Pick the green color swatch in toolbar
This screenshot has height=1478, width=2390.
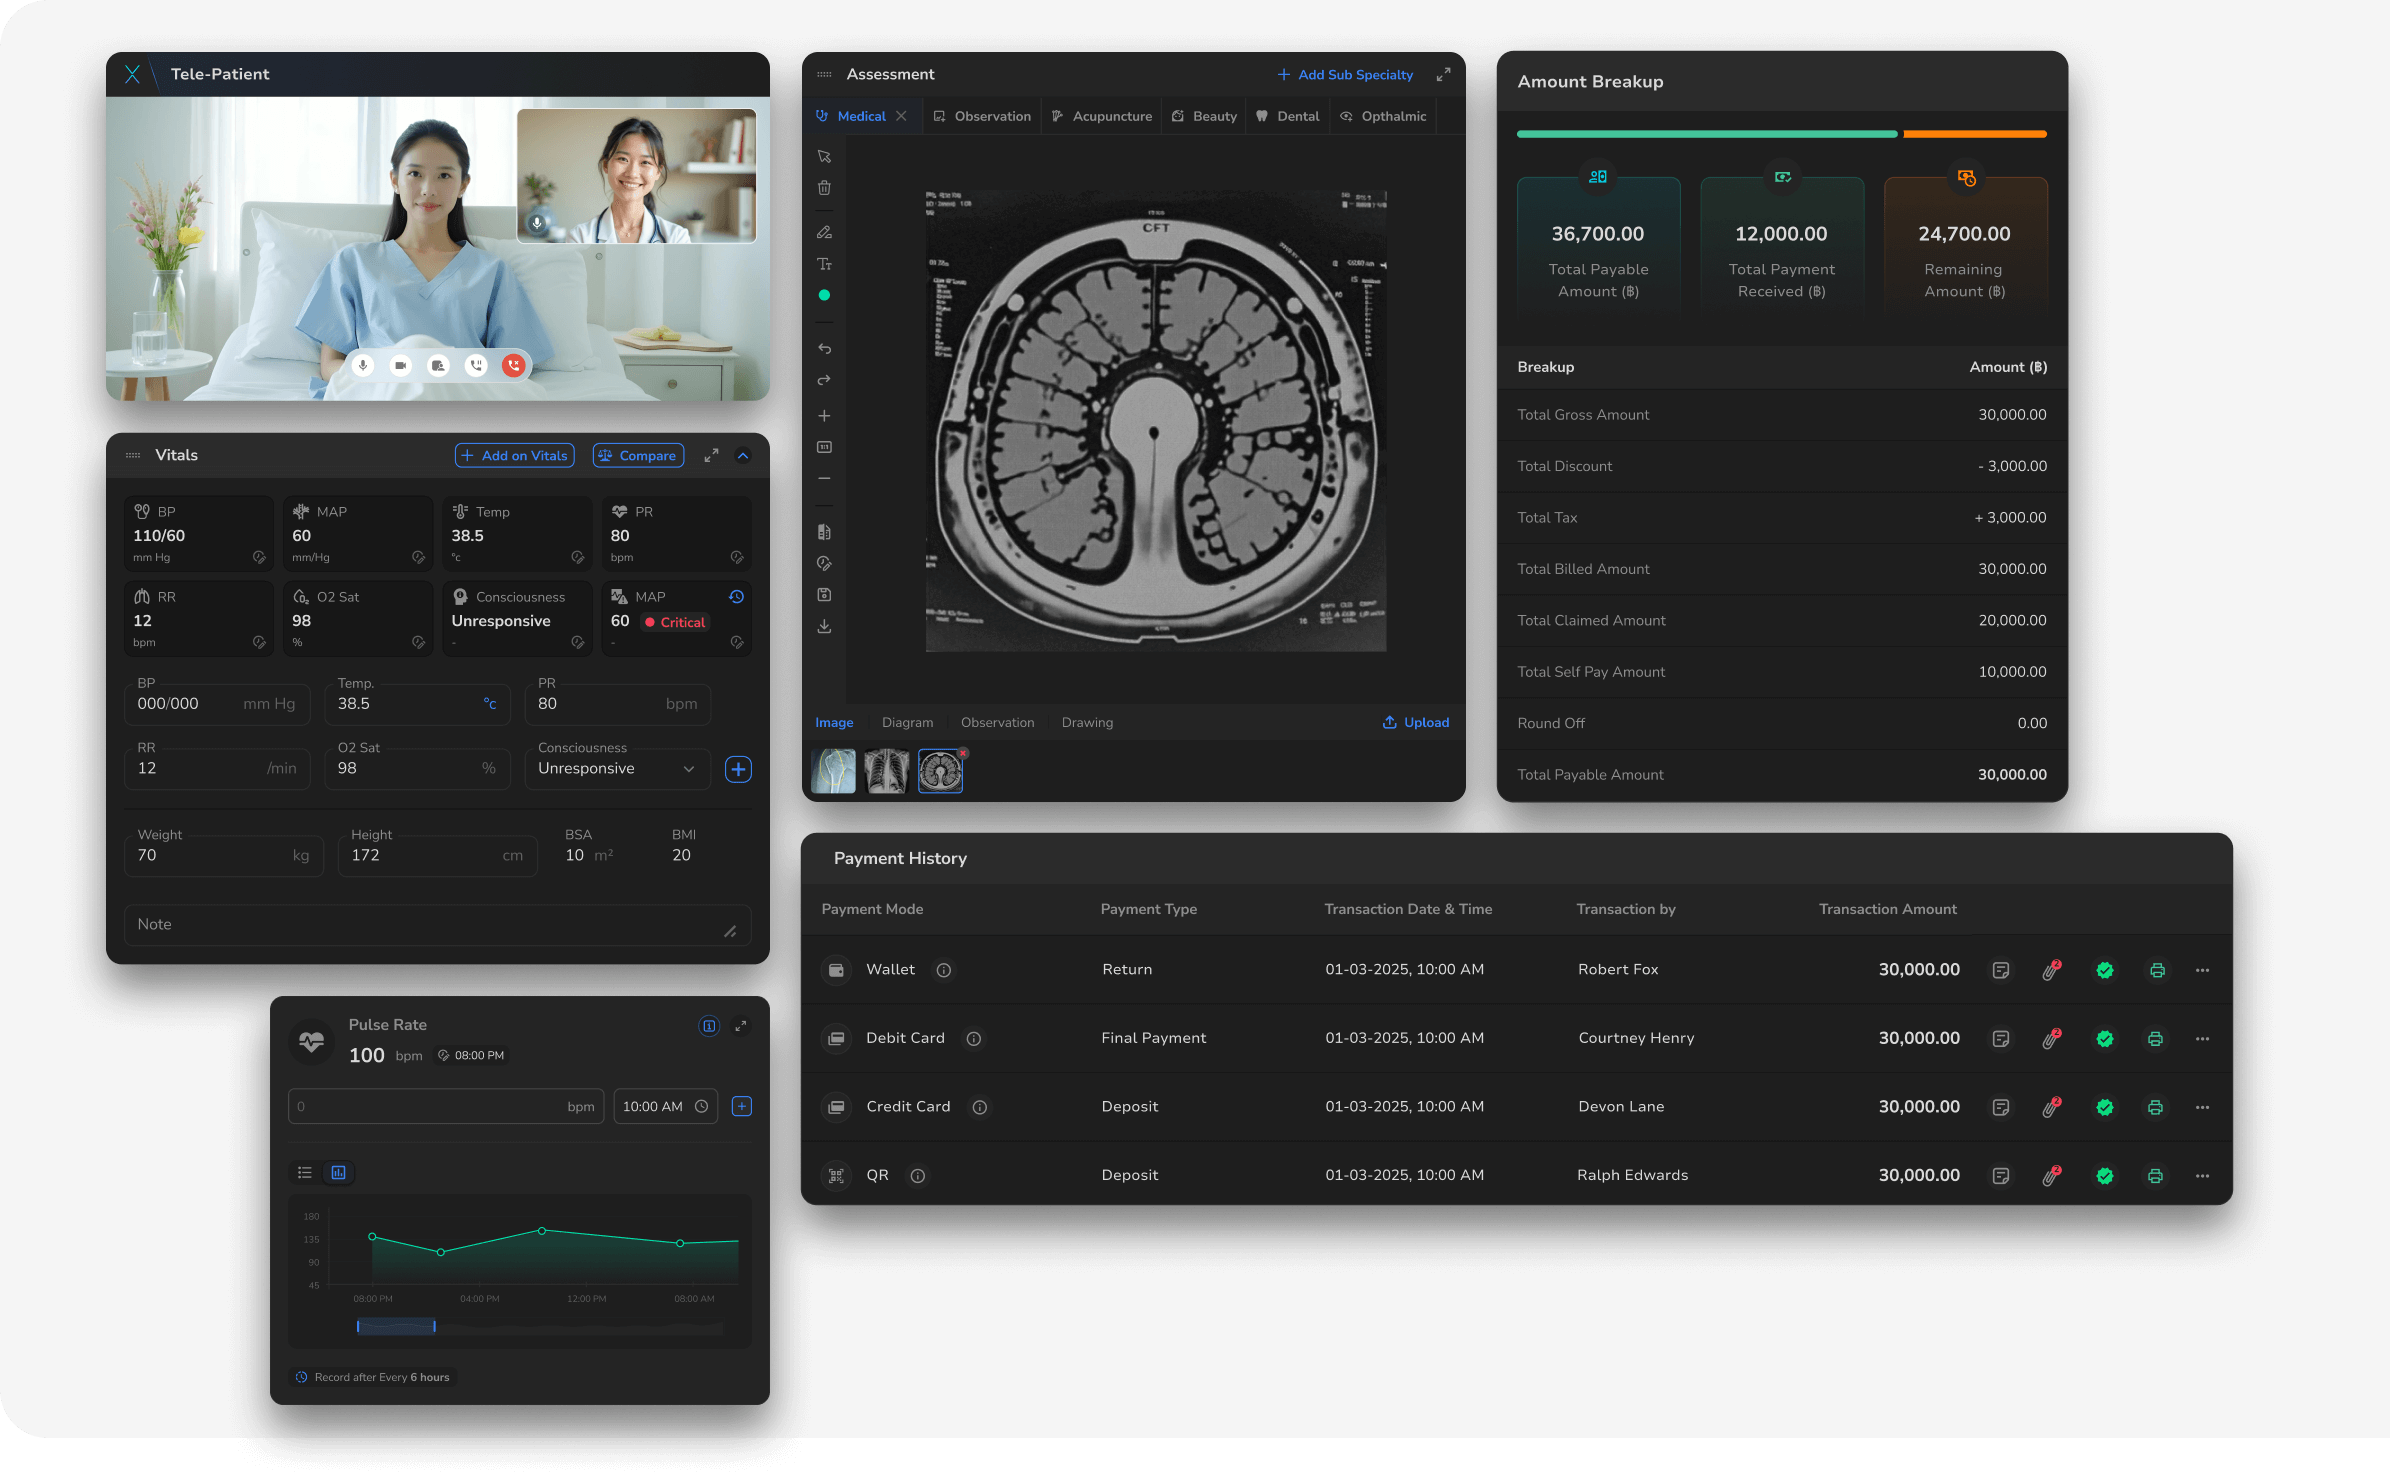(824, 296)
